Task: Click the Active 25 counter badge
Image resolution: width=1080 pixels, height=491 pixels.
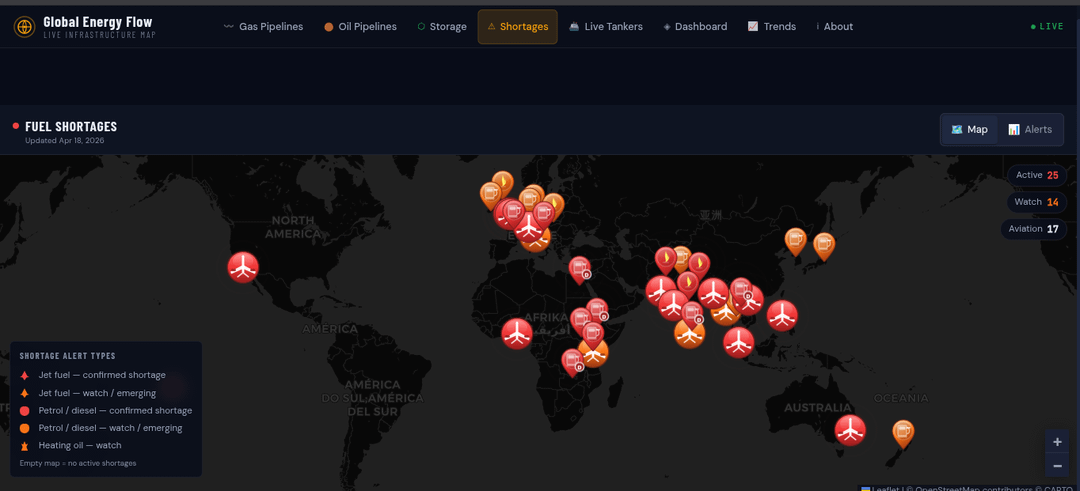Action: [x=1037, y=175]
